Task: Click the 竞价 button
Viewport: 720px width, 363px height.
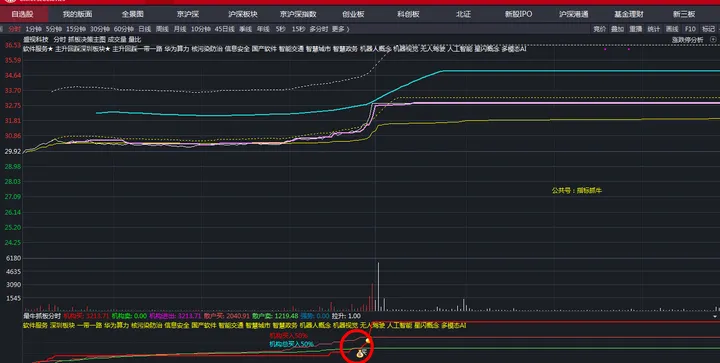Action: coord(599,29)
